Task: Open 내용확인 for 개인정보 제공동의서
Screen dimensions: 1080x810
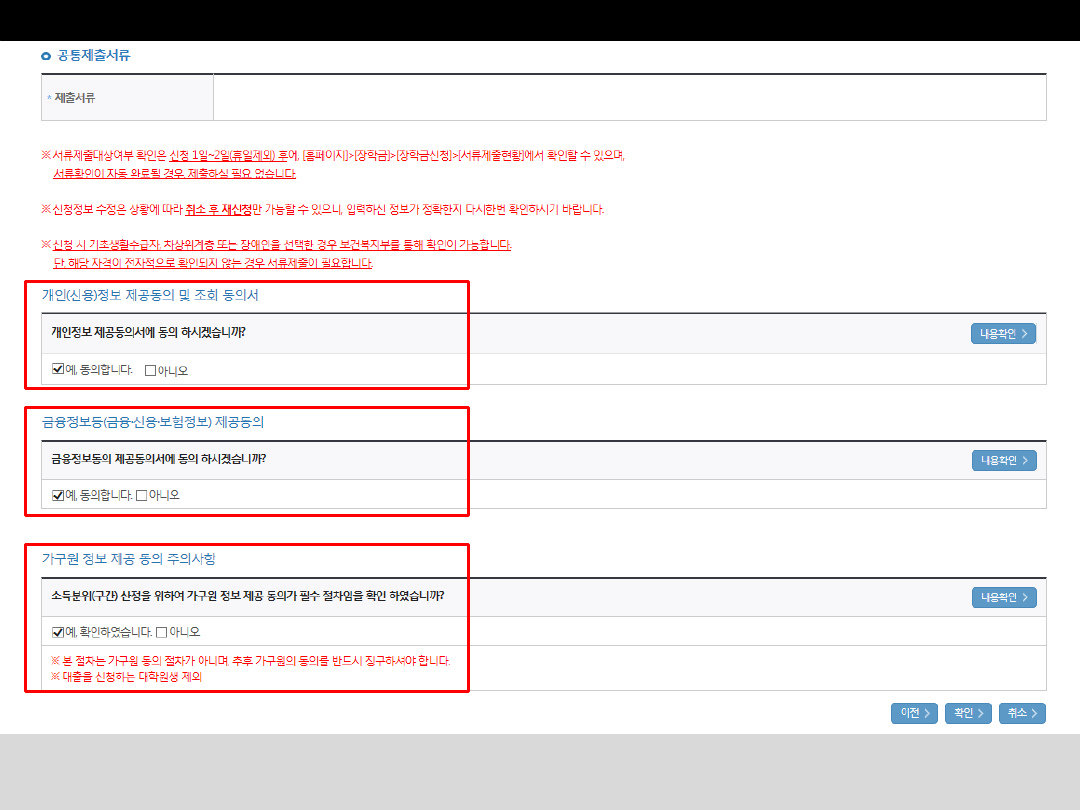Action: pos(1003,334)
